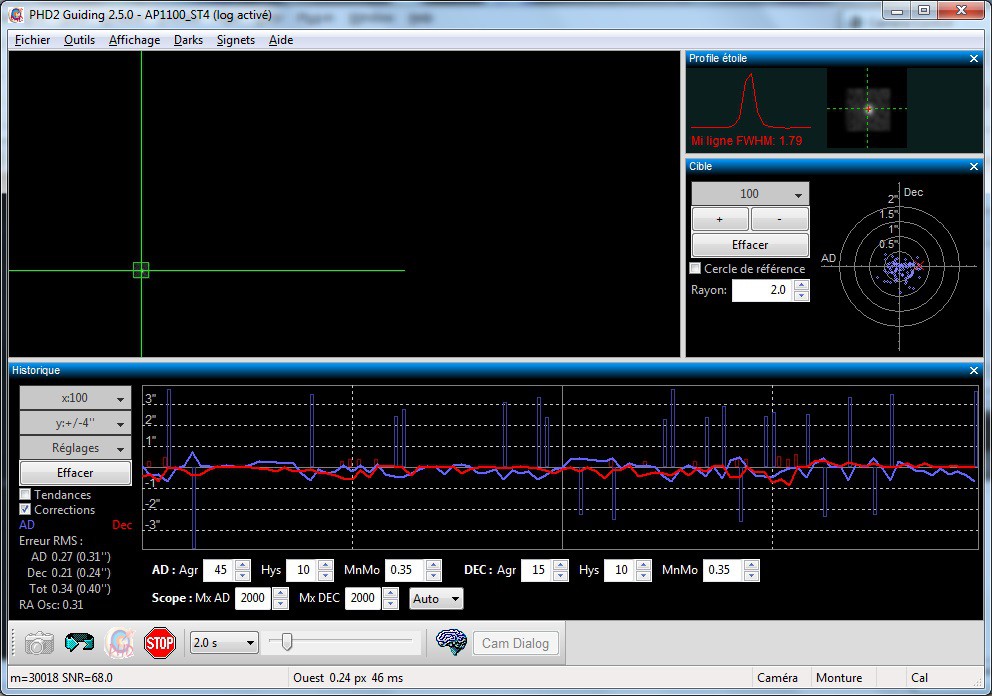Viewport: 992px width, 696px height.
Task: Click the DEC Hys value field
Action: 621,570
